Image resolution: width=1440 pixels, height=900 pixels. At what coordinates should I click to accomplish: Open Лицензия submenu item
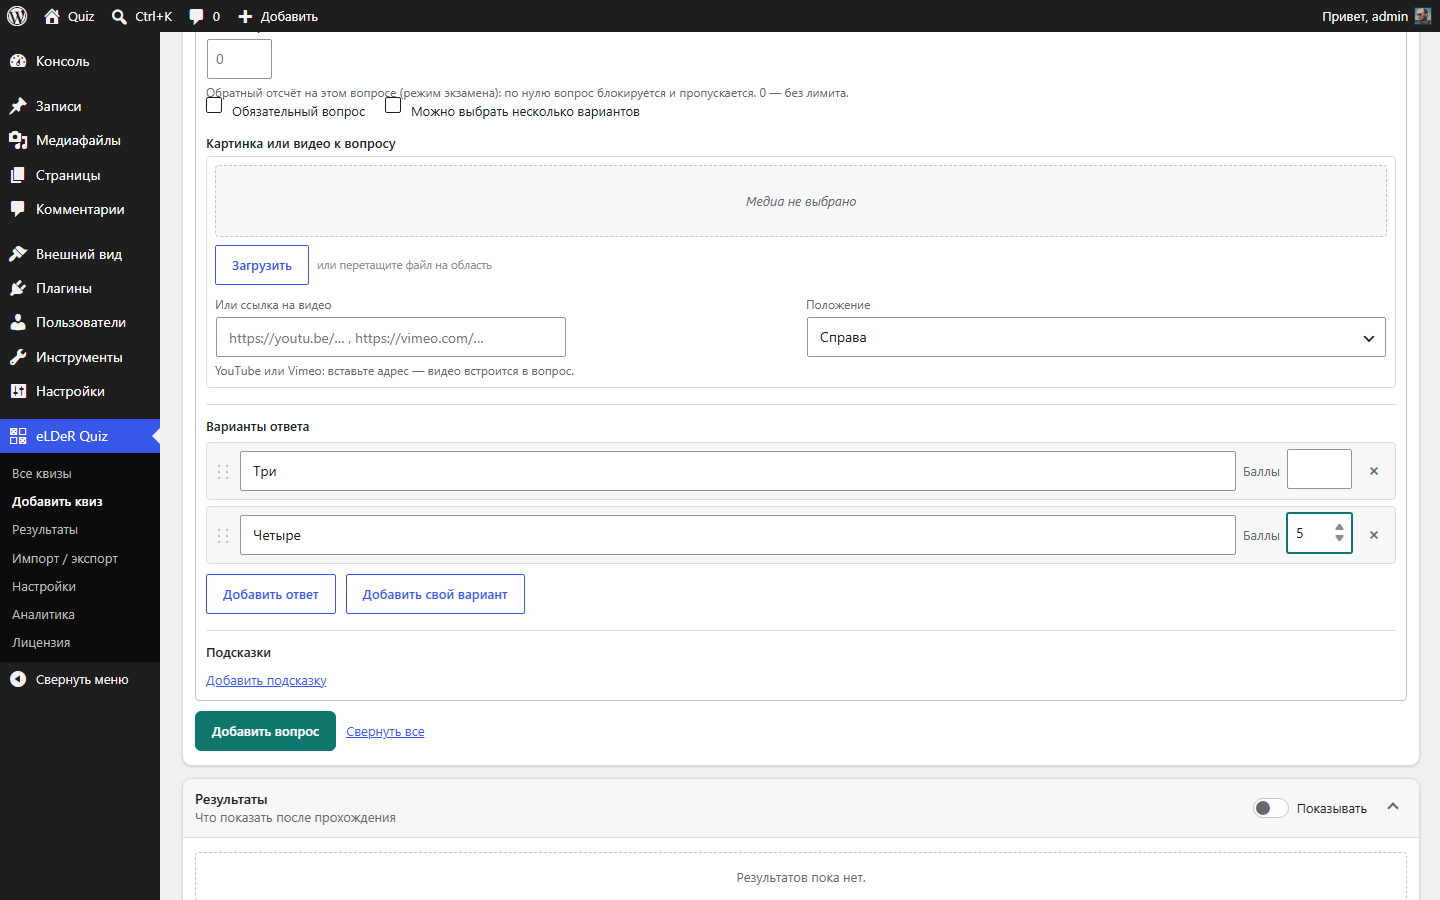(x=41, y=642)
